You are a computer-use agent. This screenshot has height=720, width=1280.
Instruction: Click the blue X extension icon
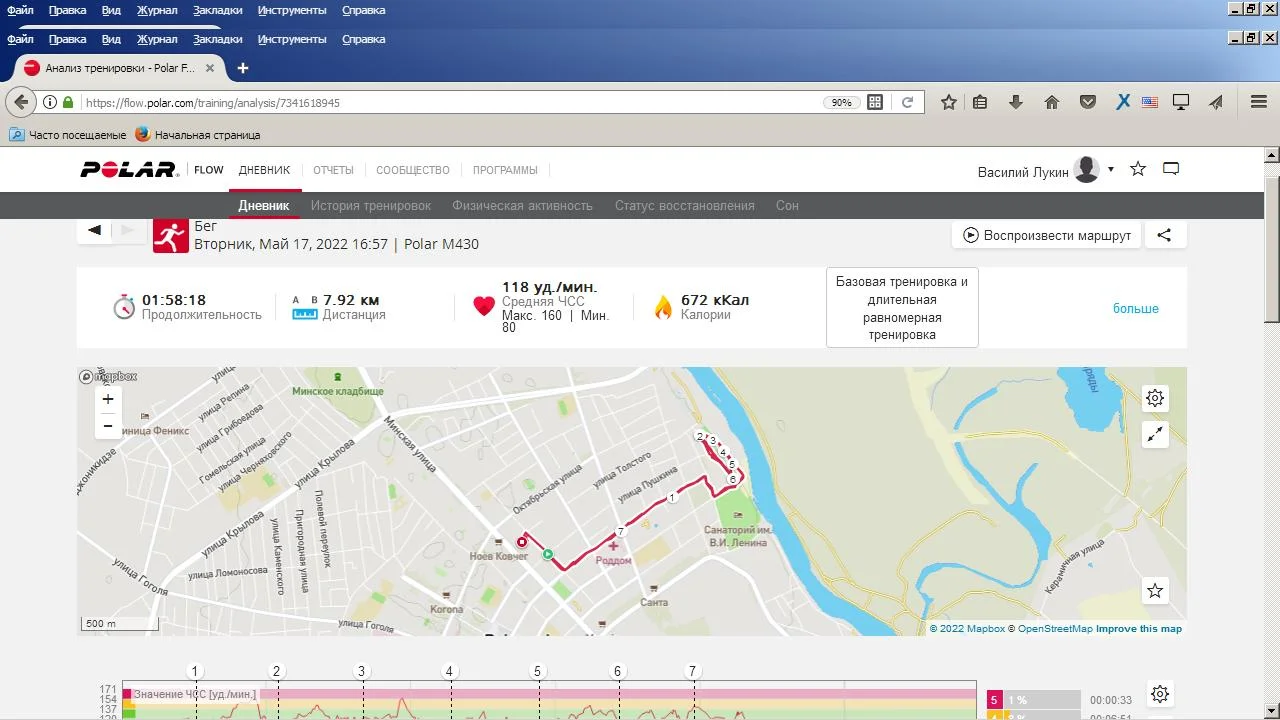pyautogui.click(x=1123, y=102)
